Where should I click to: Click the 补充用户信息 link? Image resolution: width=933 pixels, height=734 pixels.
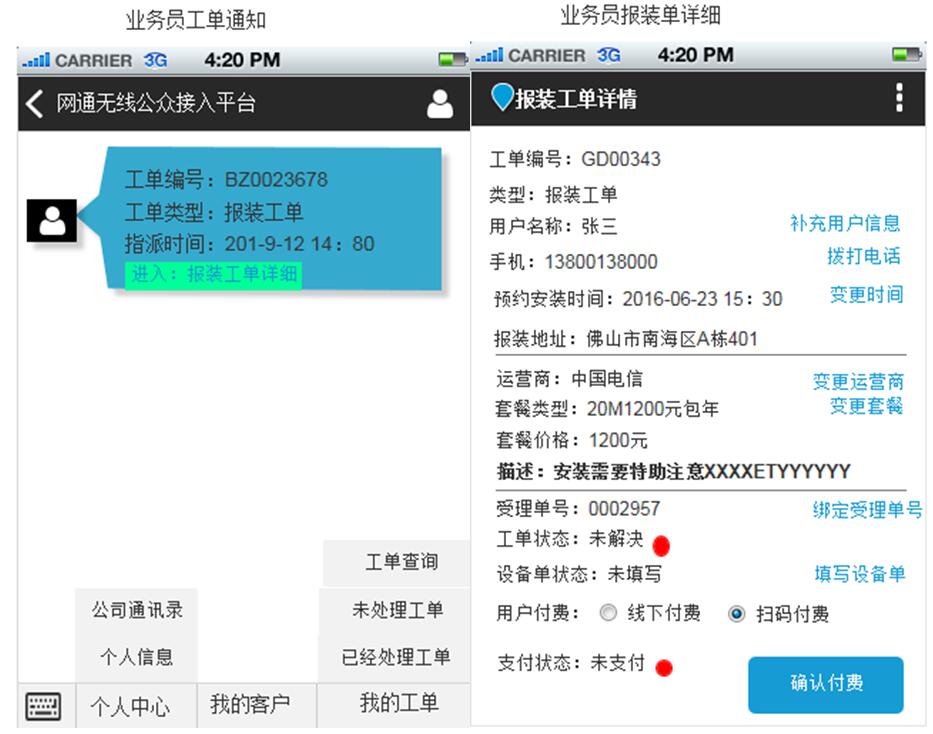(845, 223)
